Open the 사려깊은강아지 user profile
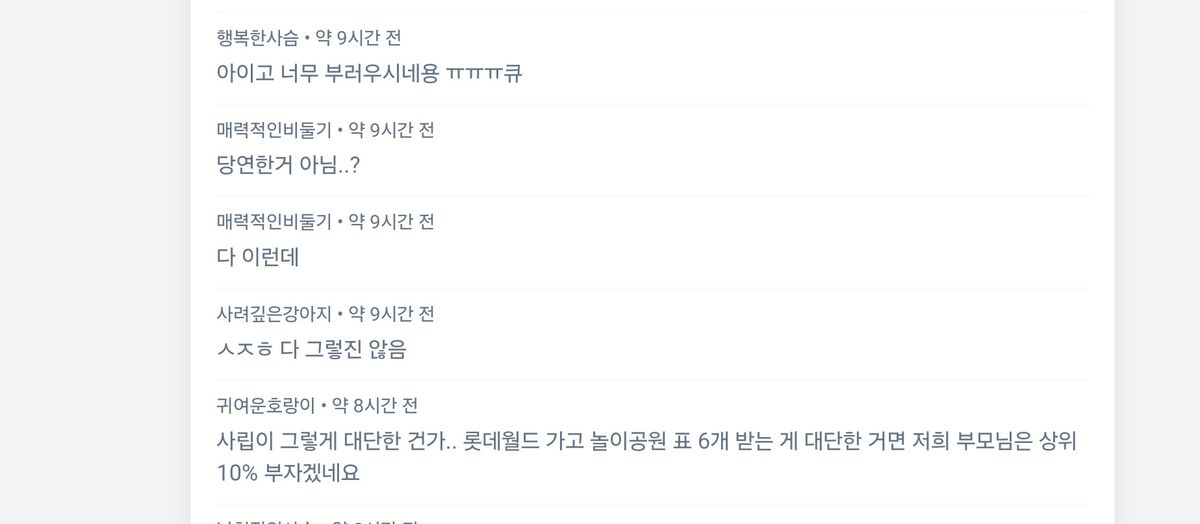 [x=273, y=314]
